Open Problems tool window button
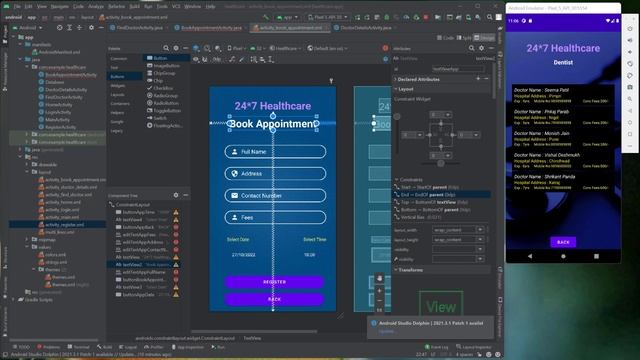This screenshot has height=360, width=640. pyautogui.click(x=48, y=347)
